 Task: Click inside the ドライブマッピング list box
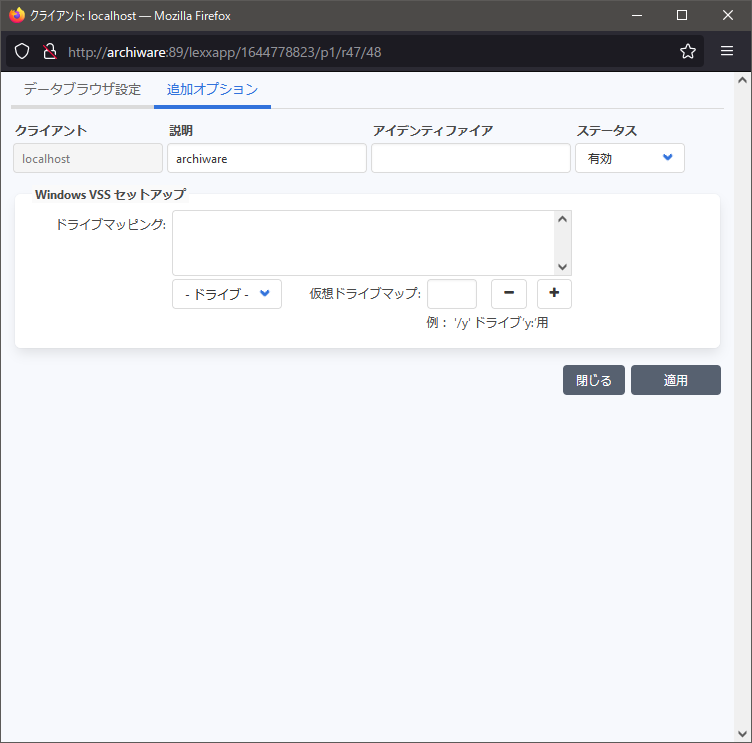pos(363,242)
